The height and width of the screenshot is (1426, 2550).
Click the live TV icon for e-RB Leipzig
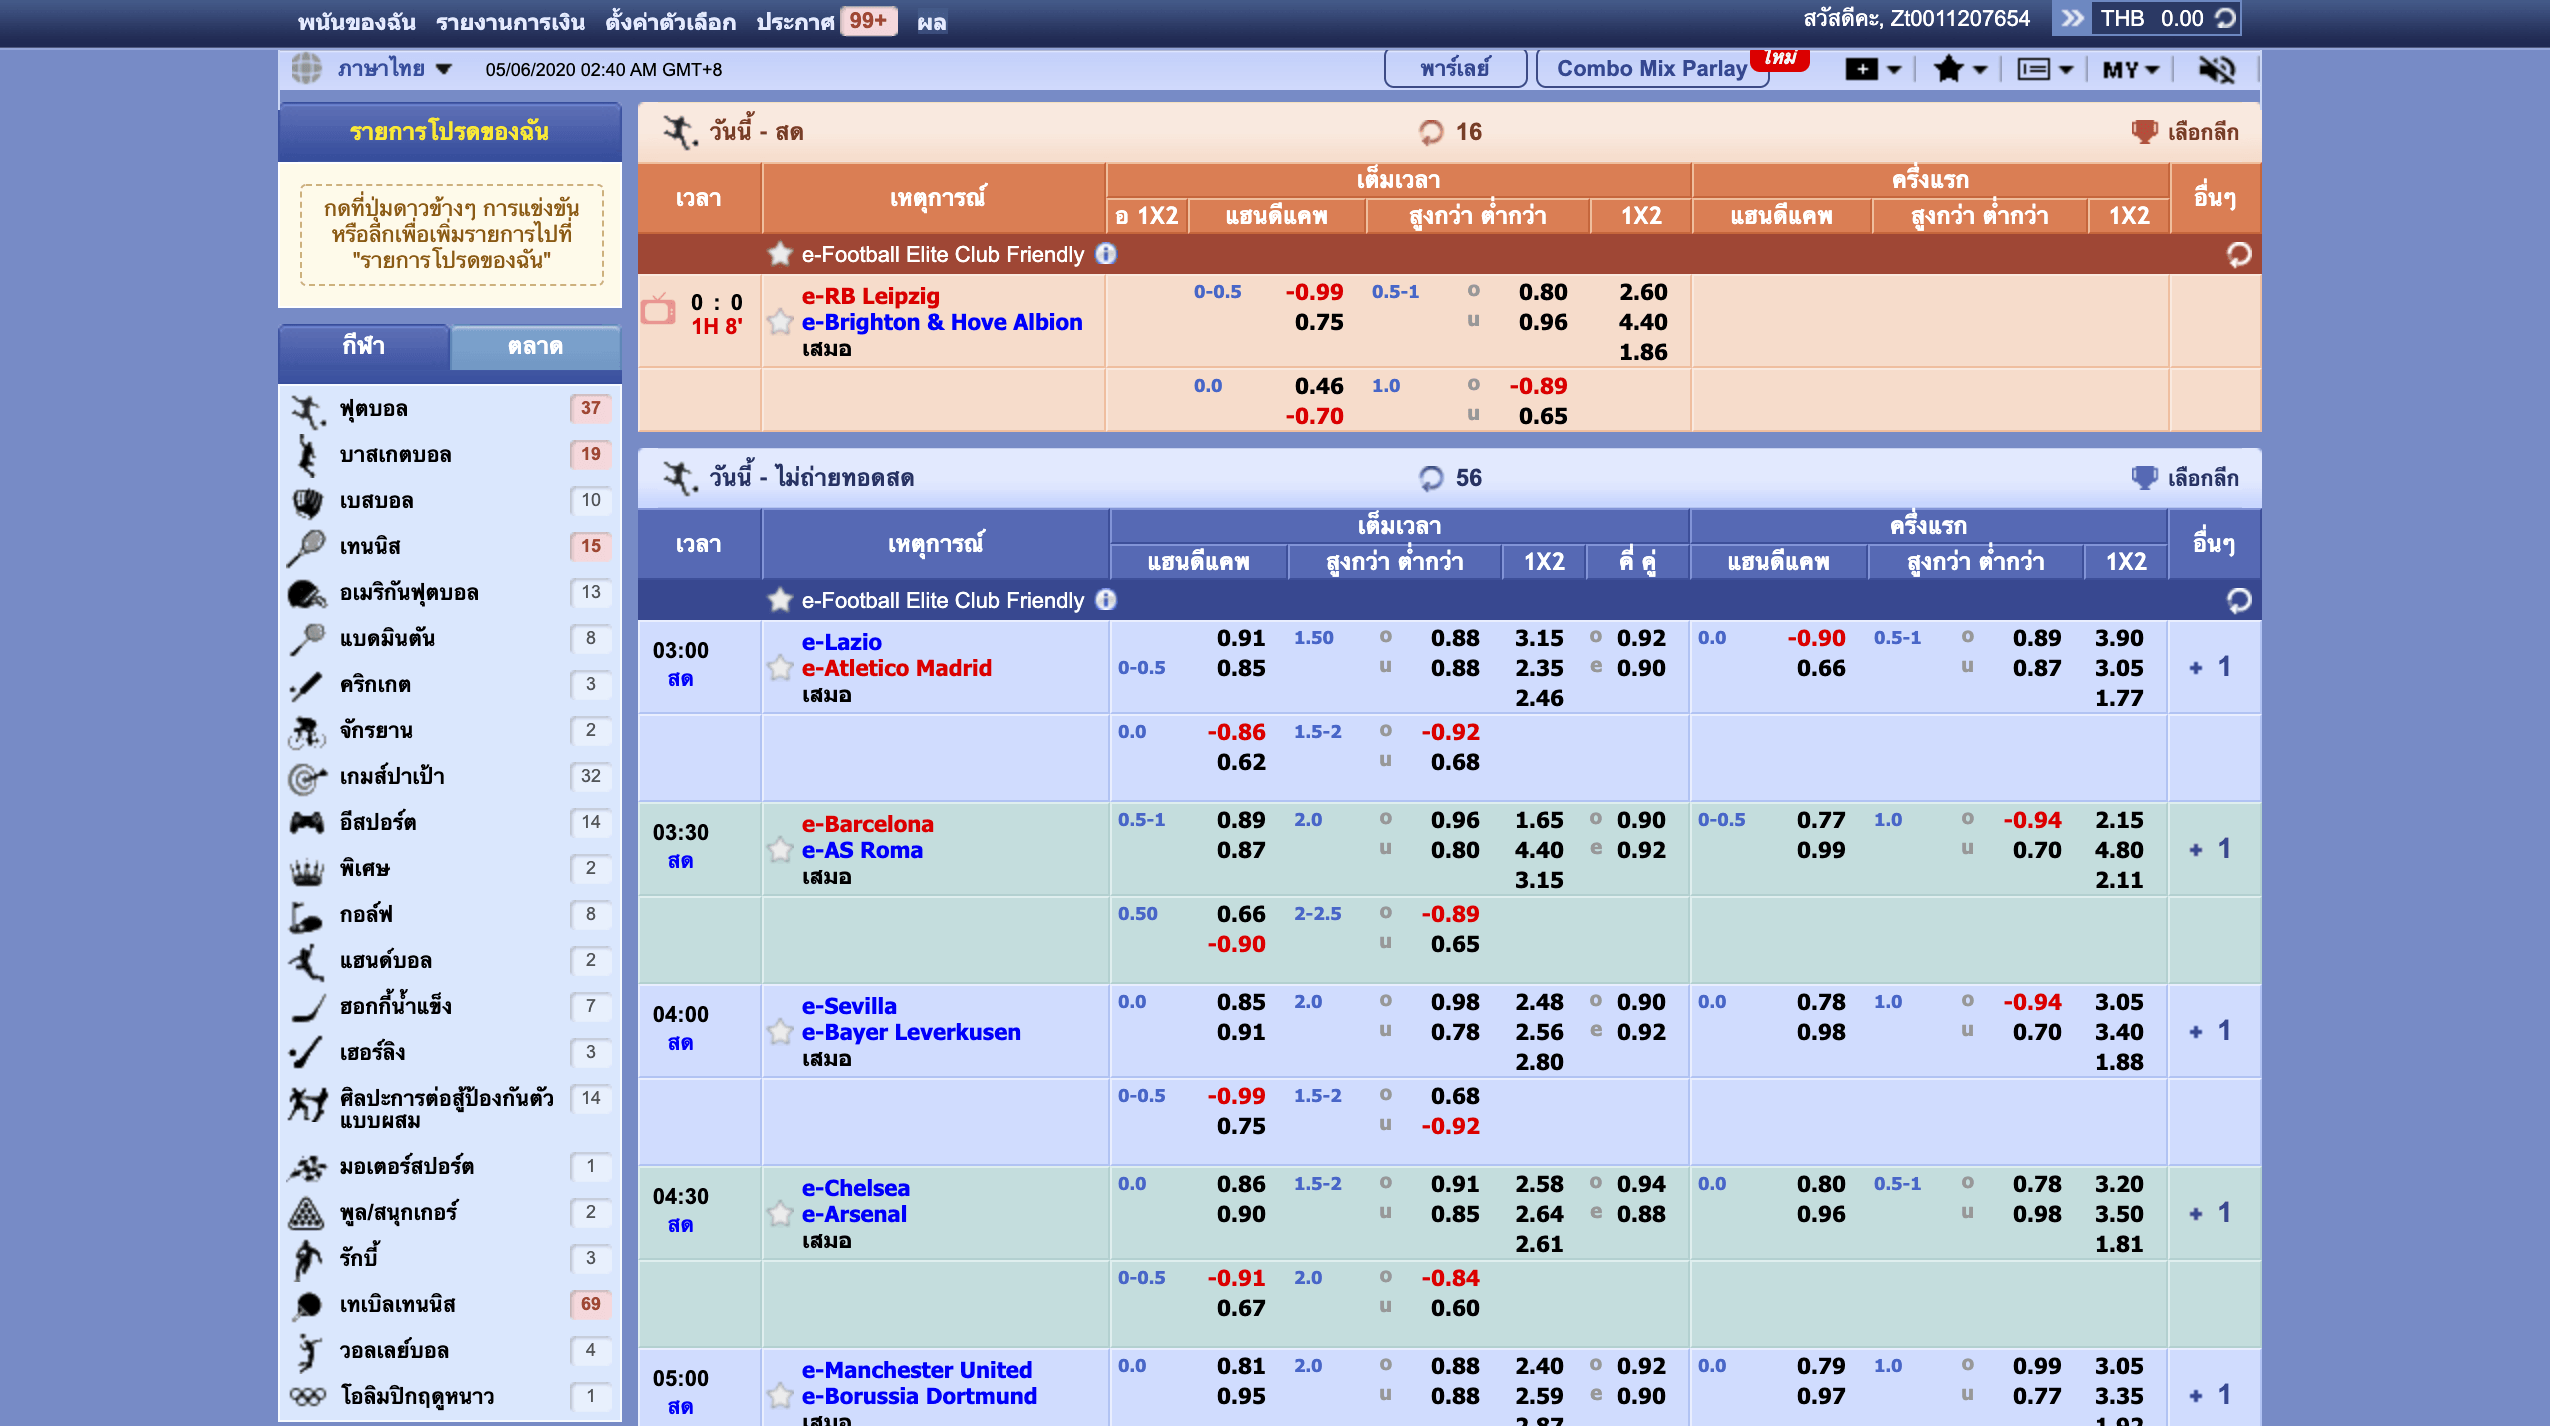click(x=658, y=309)
